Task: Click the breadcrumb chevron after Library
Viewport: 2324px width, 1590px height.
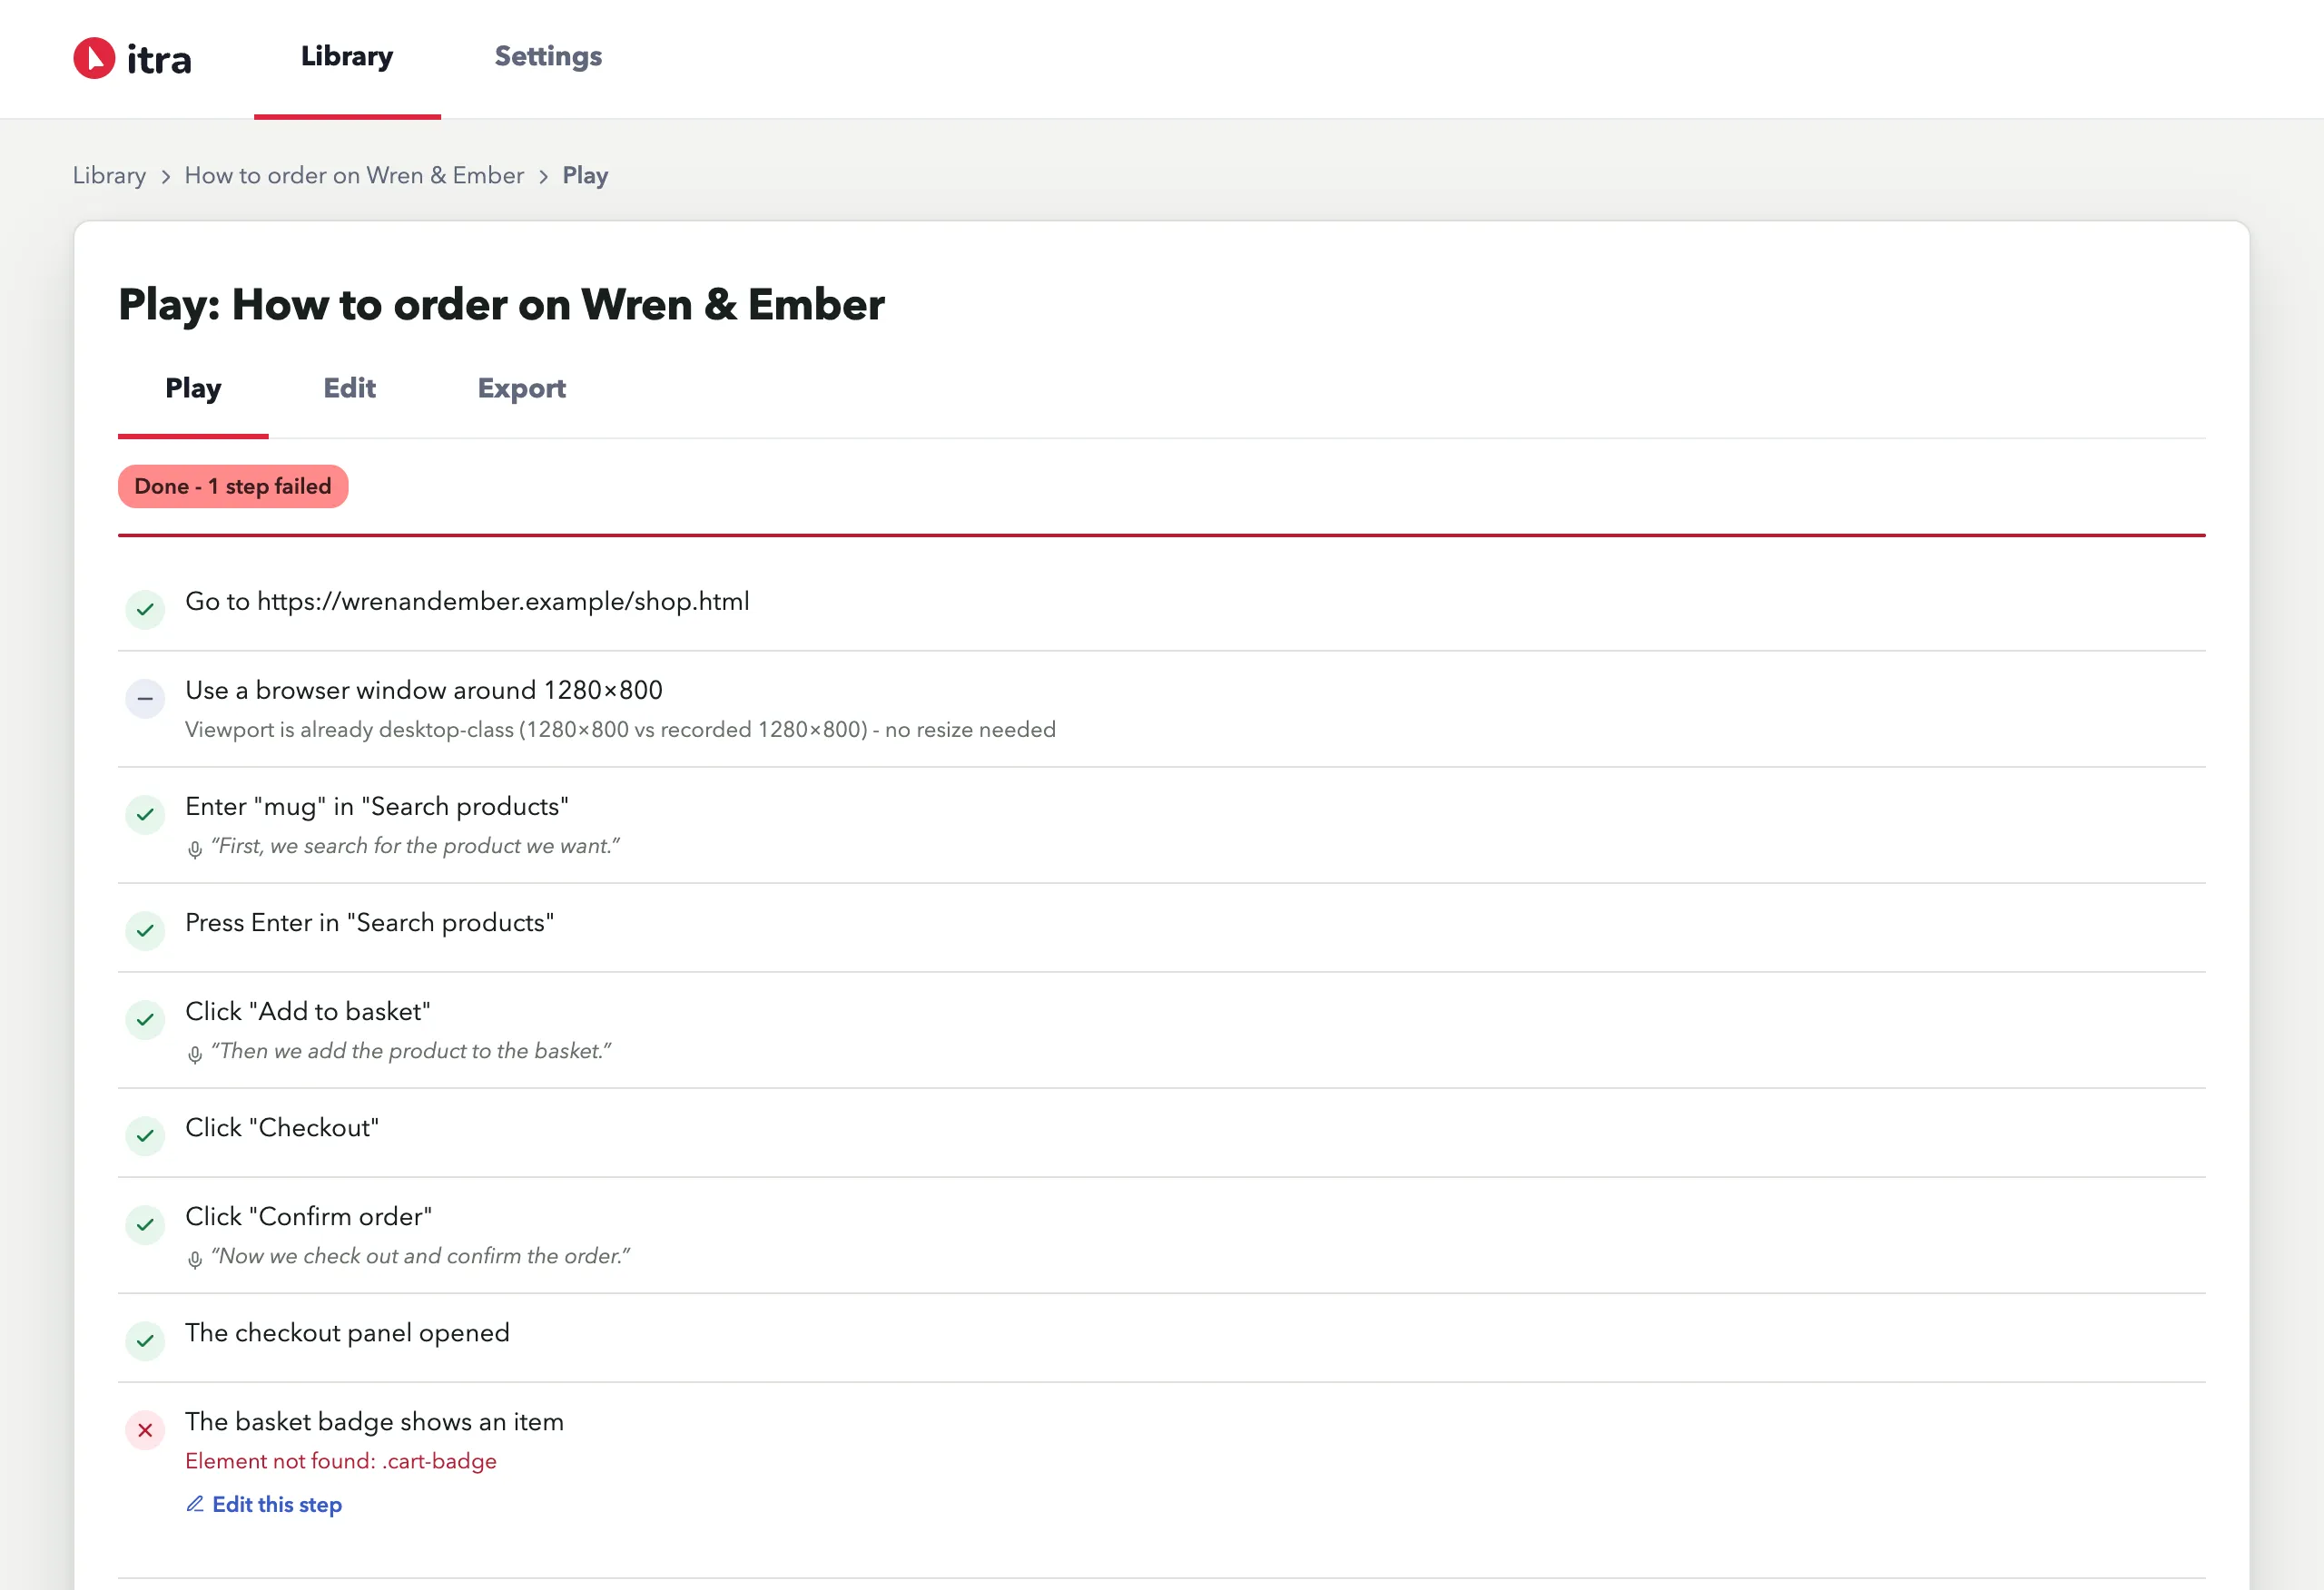Action: [x=166, y=177]
